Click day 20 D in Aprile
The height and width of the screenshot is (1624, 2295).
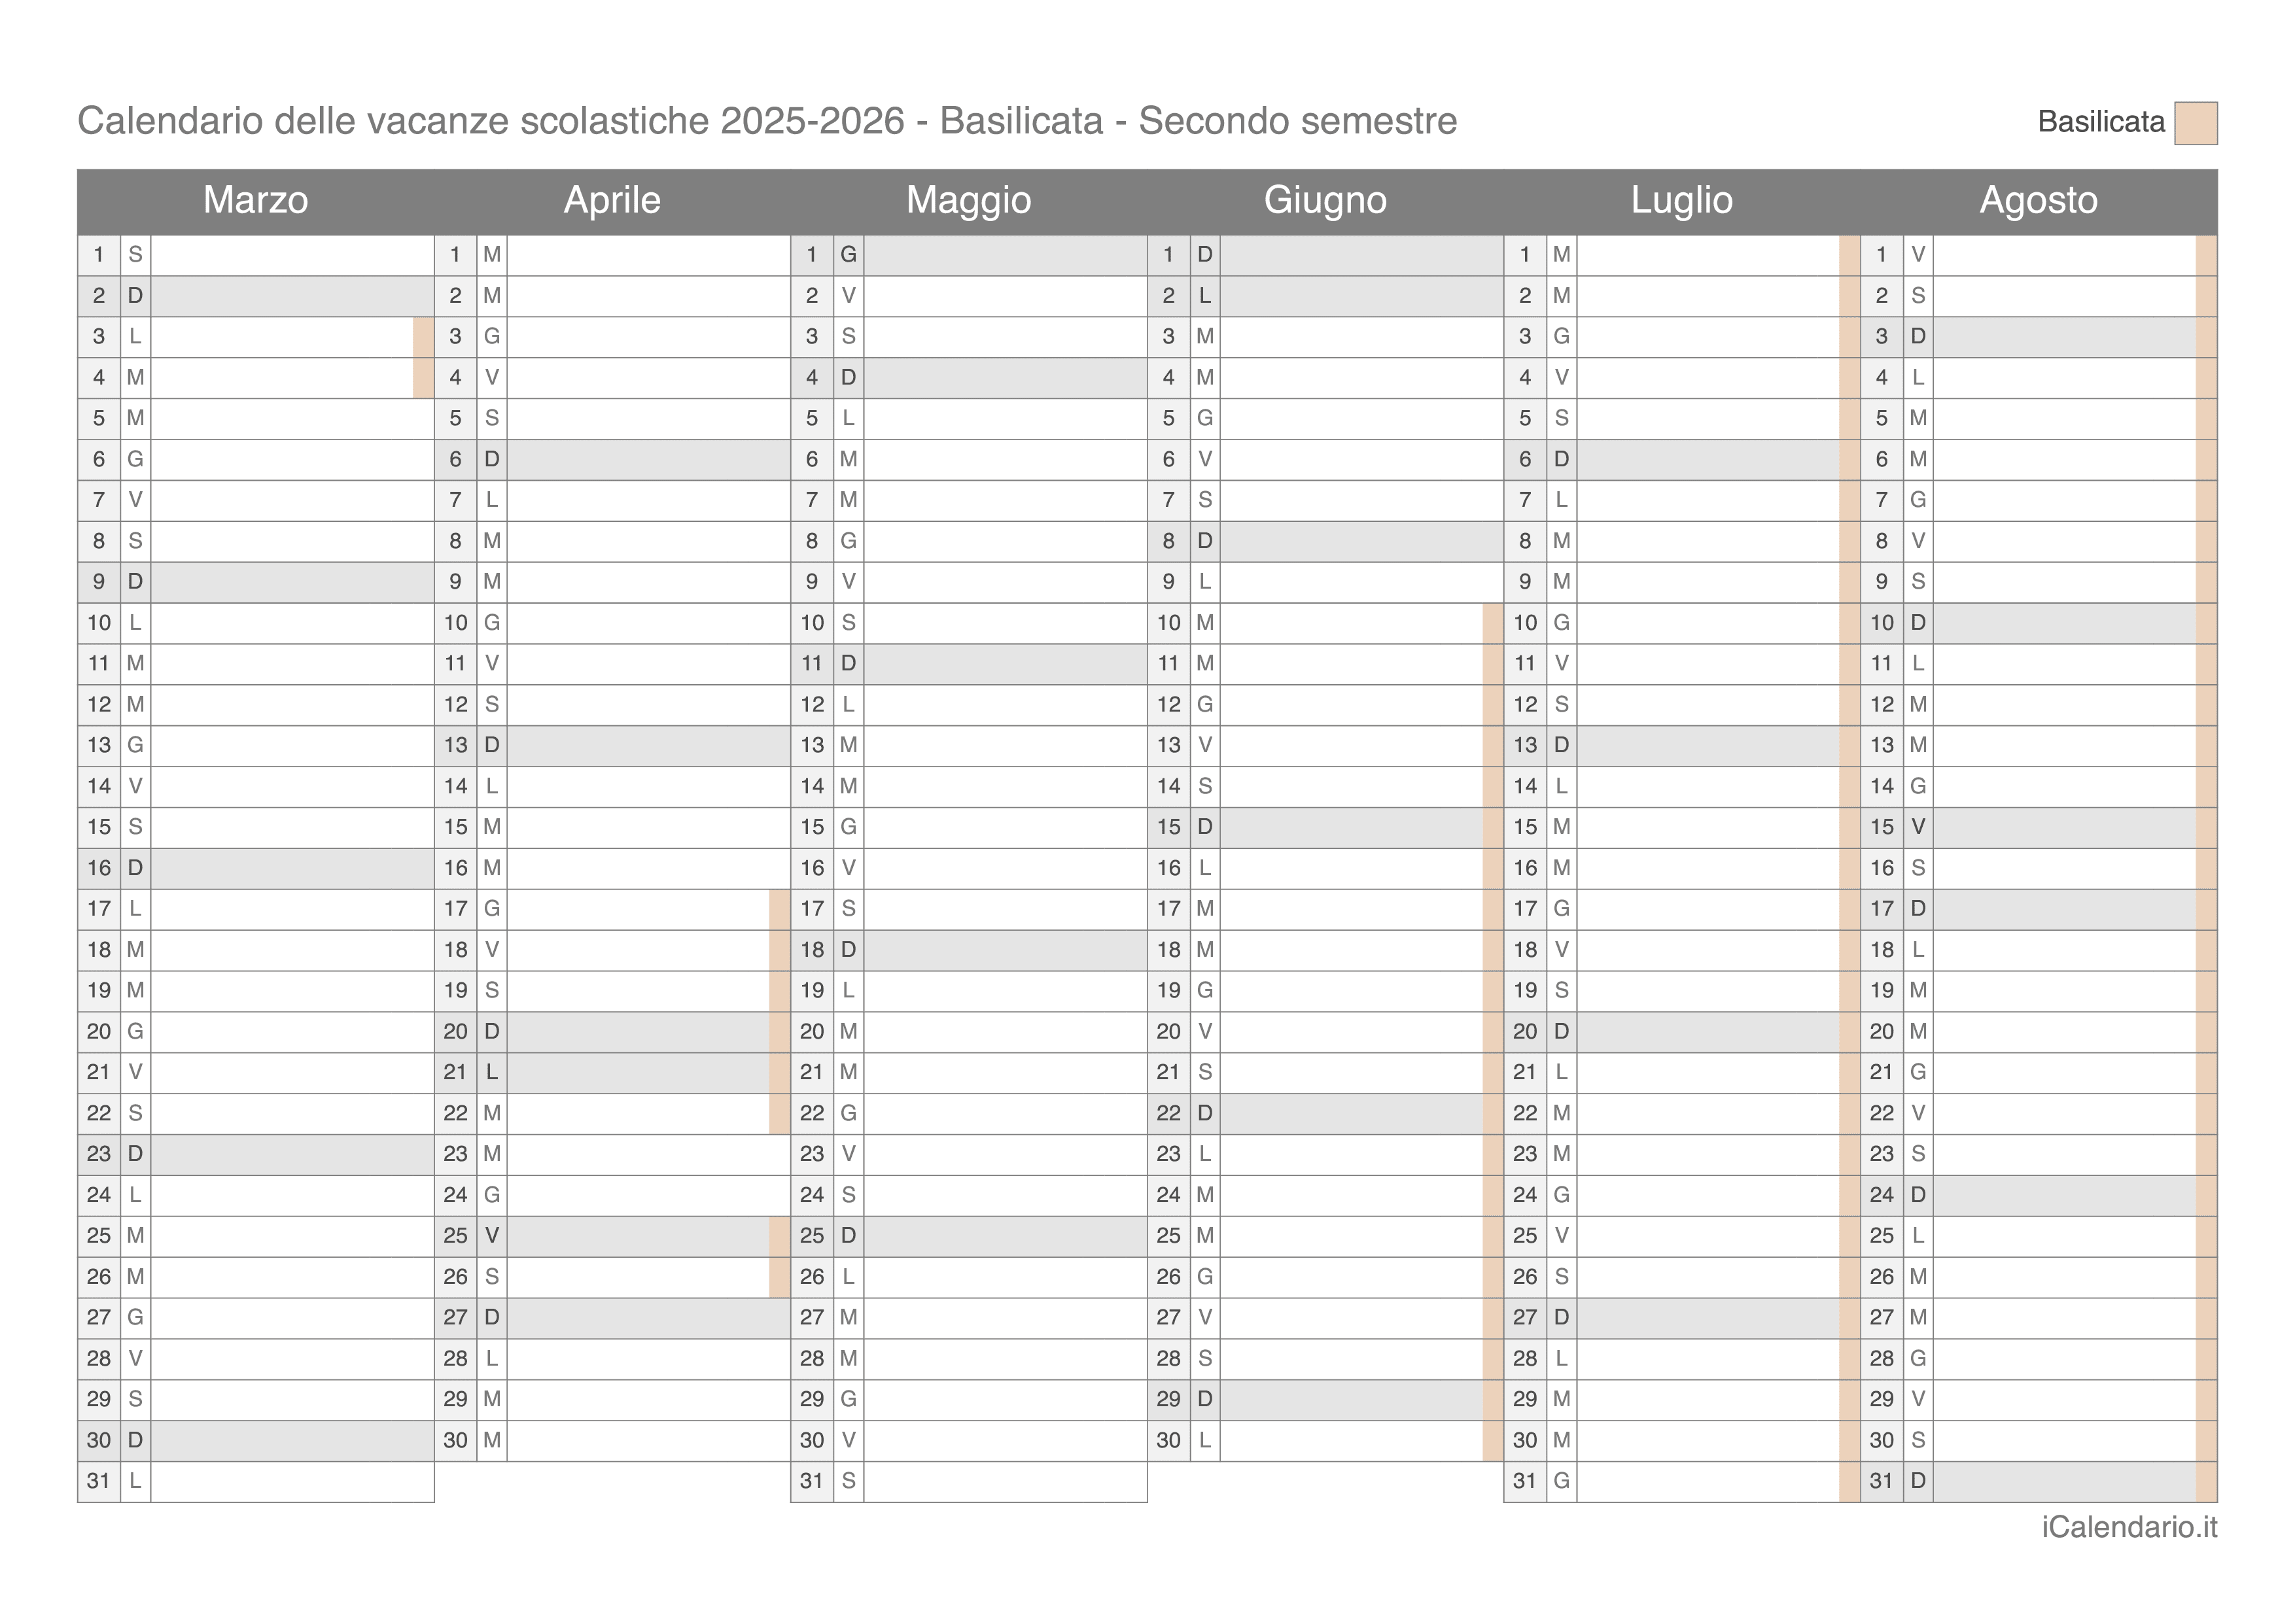tap(612, 1032)
